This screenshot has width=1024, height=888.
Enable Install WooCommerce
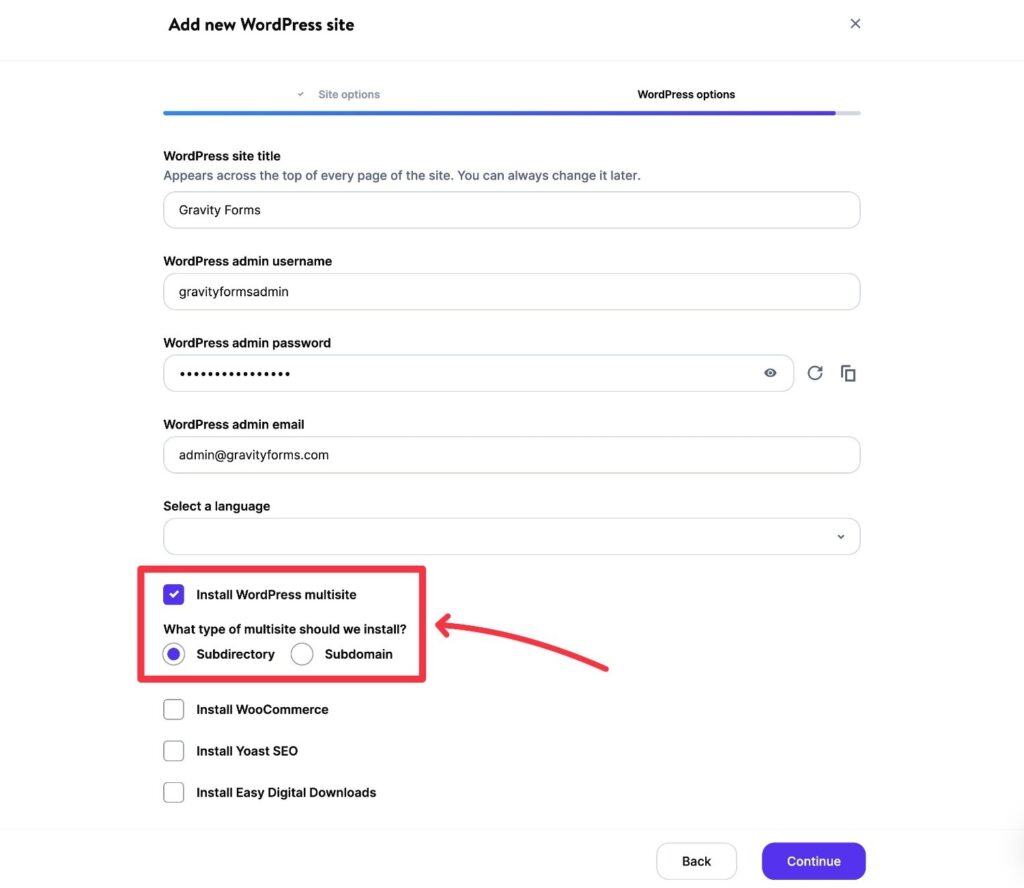[174, 709]
